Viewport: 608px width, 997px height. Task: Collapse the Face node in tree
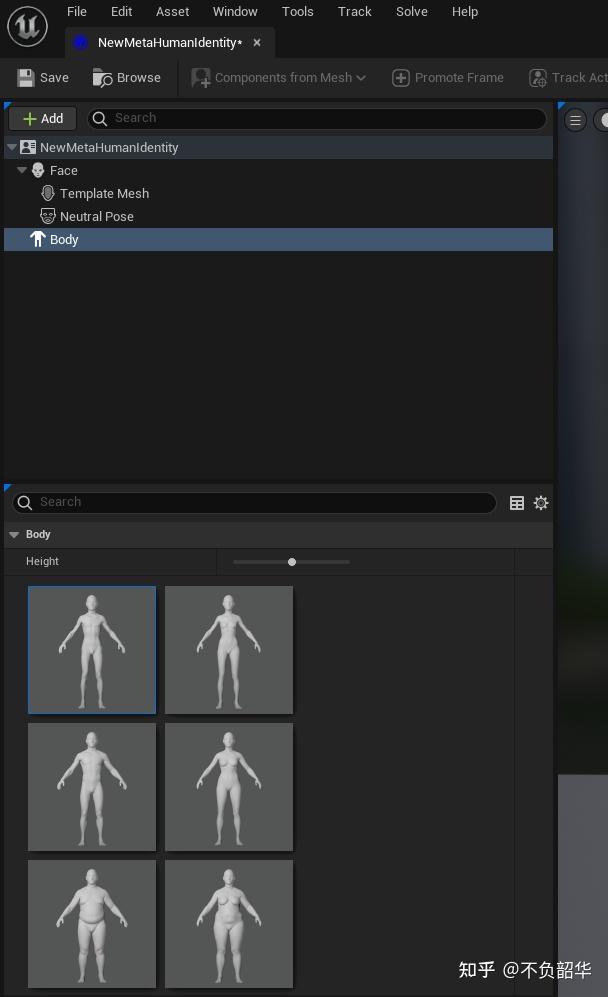[22, 170]
